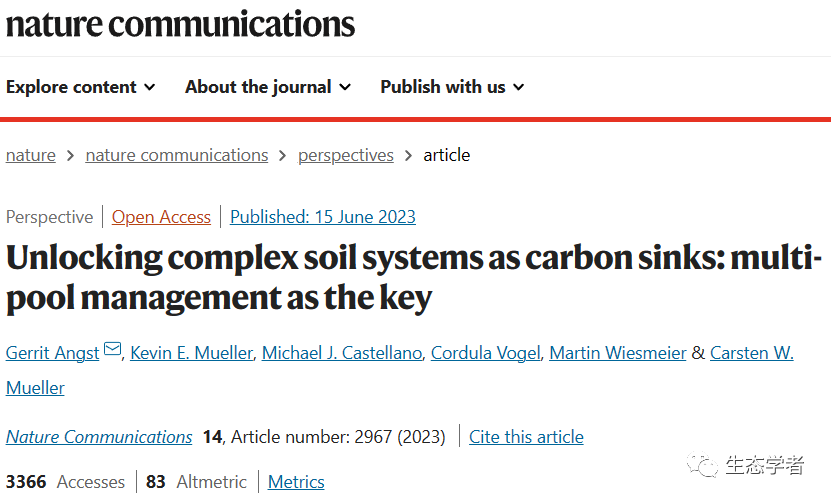
Task: Open the italic Nature Communications journal link
Action: (99, 437)
